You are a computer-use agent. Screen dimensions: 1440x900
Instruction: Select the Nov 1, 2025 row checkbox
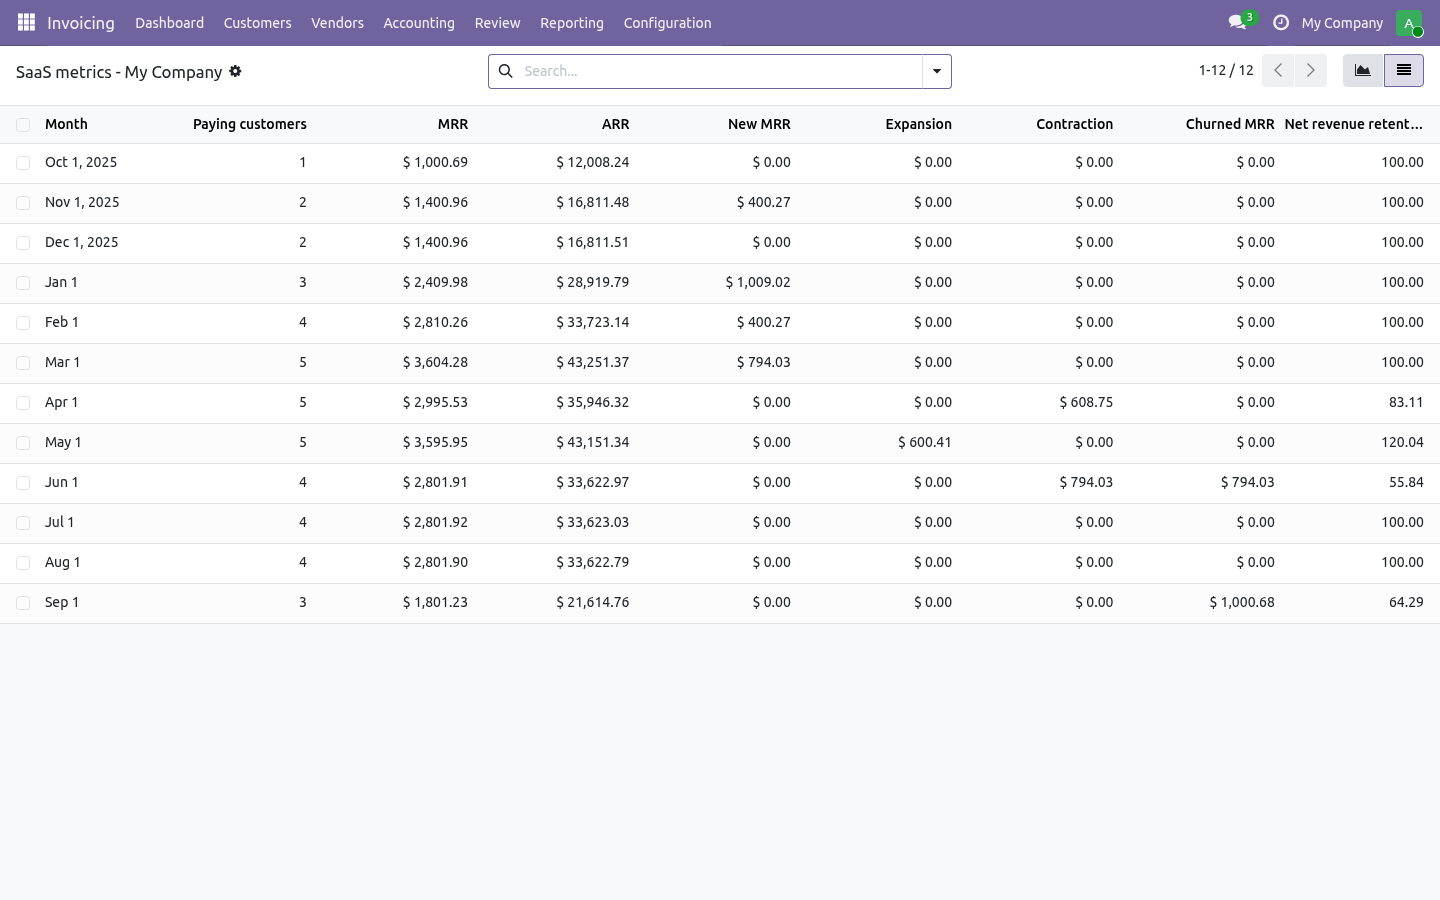coord(23,203)
